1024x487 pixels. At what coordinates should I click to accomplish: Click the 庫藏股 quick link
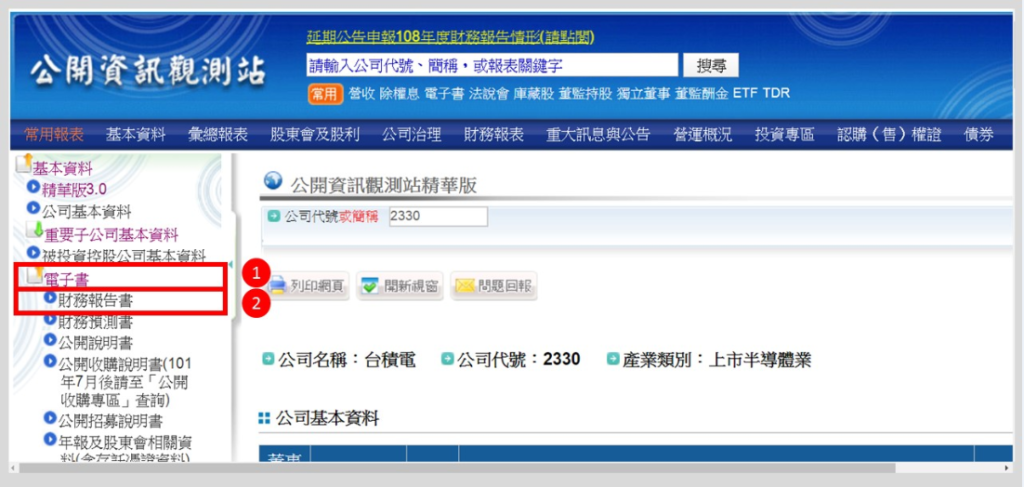click(534, 93)
